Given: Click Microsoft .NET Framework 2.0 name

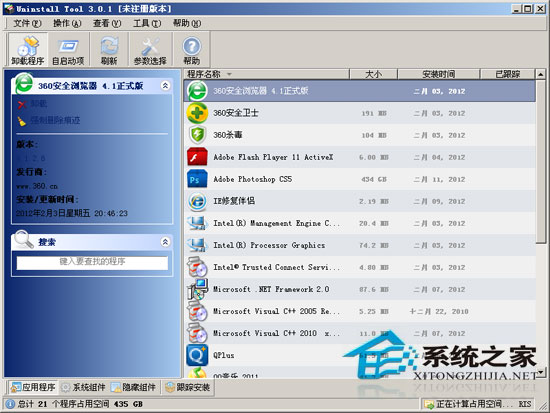Looking at the screenshot, I should (x=271, y=289).
